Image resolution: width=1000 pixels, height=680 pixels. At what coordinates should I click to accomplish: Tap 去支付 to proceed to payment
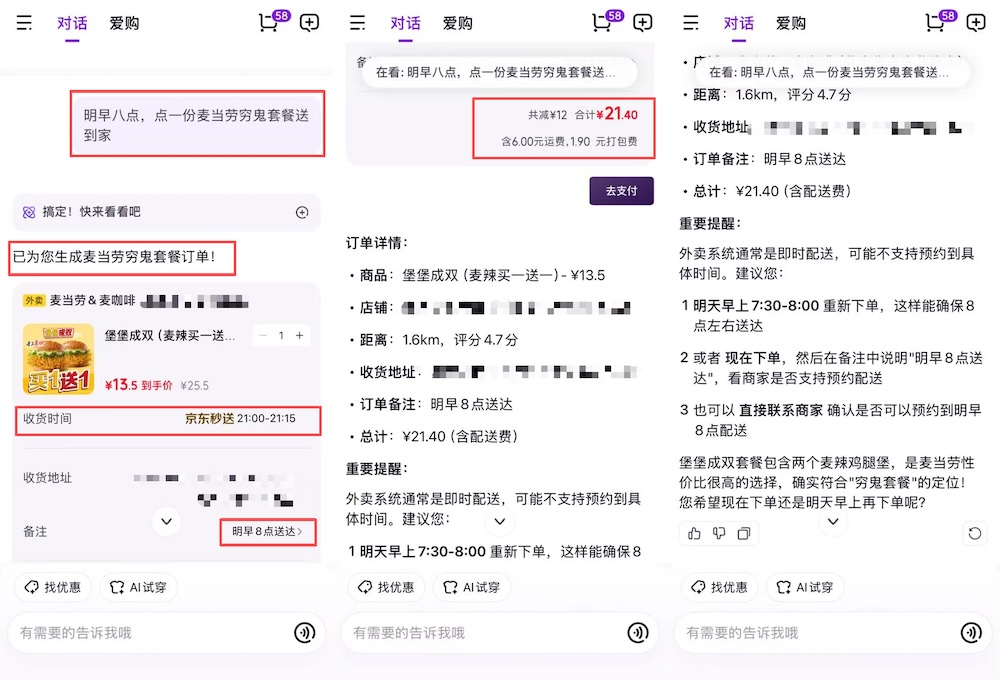[621, 191]
